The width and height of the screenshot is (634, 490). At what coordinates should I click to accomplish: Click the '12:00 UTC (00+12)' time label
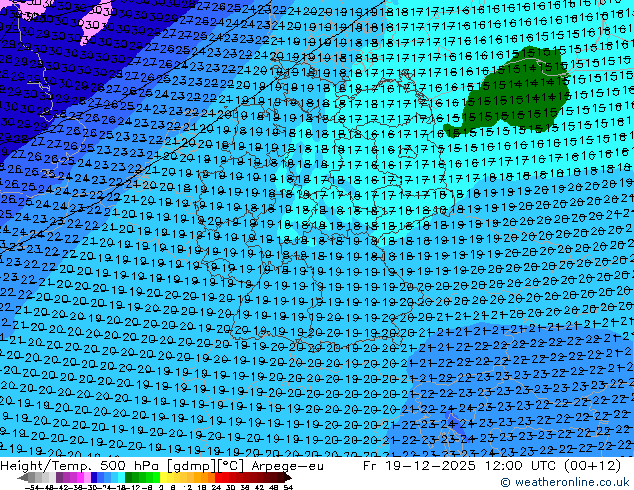click(553, 466)
